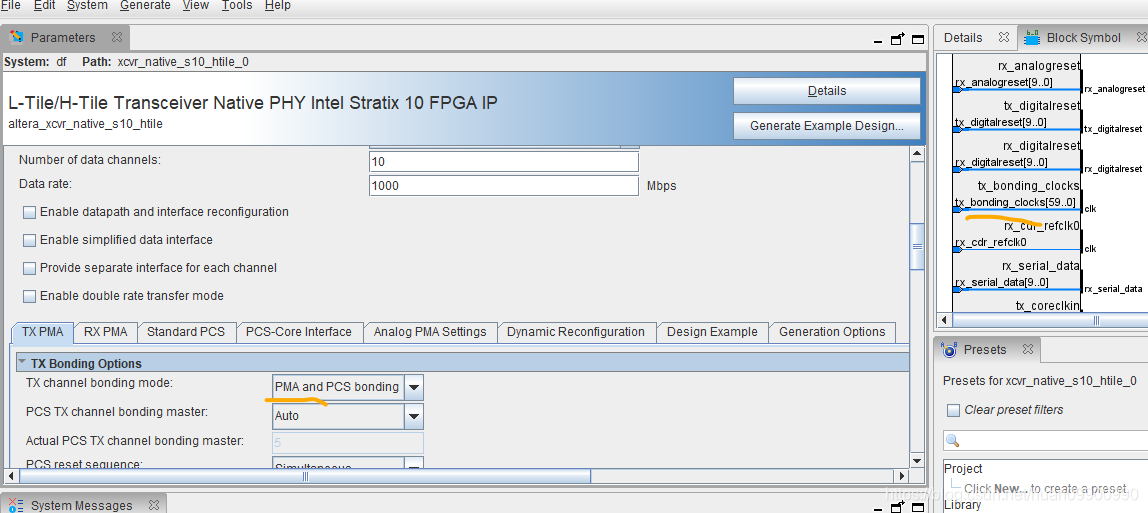Select Project in presets tree

point(963,469)
